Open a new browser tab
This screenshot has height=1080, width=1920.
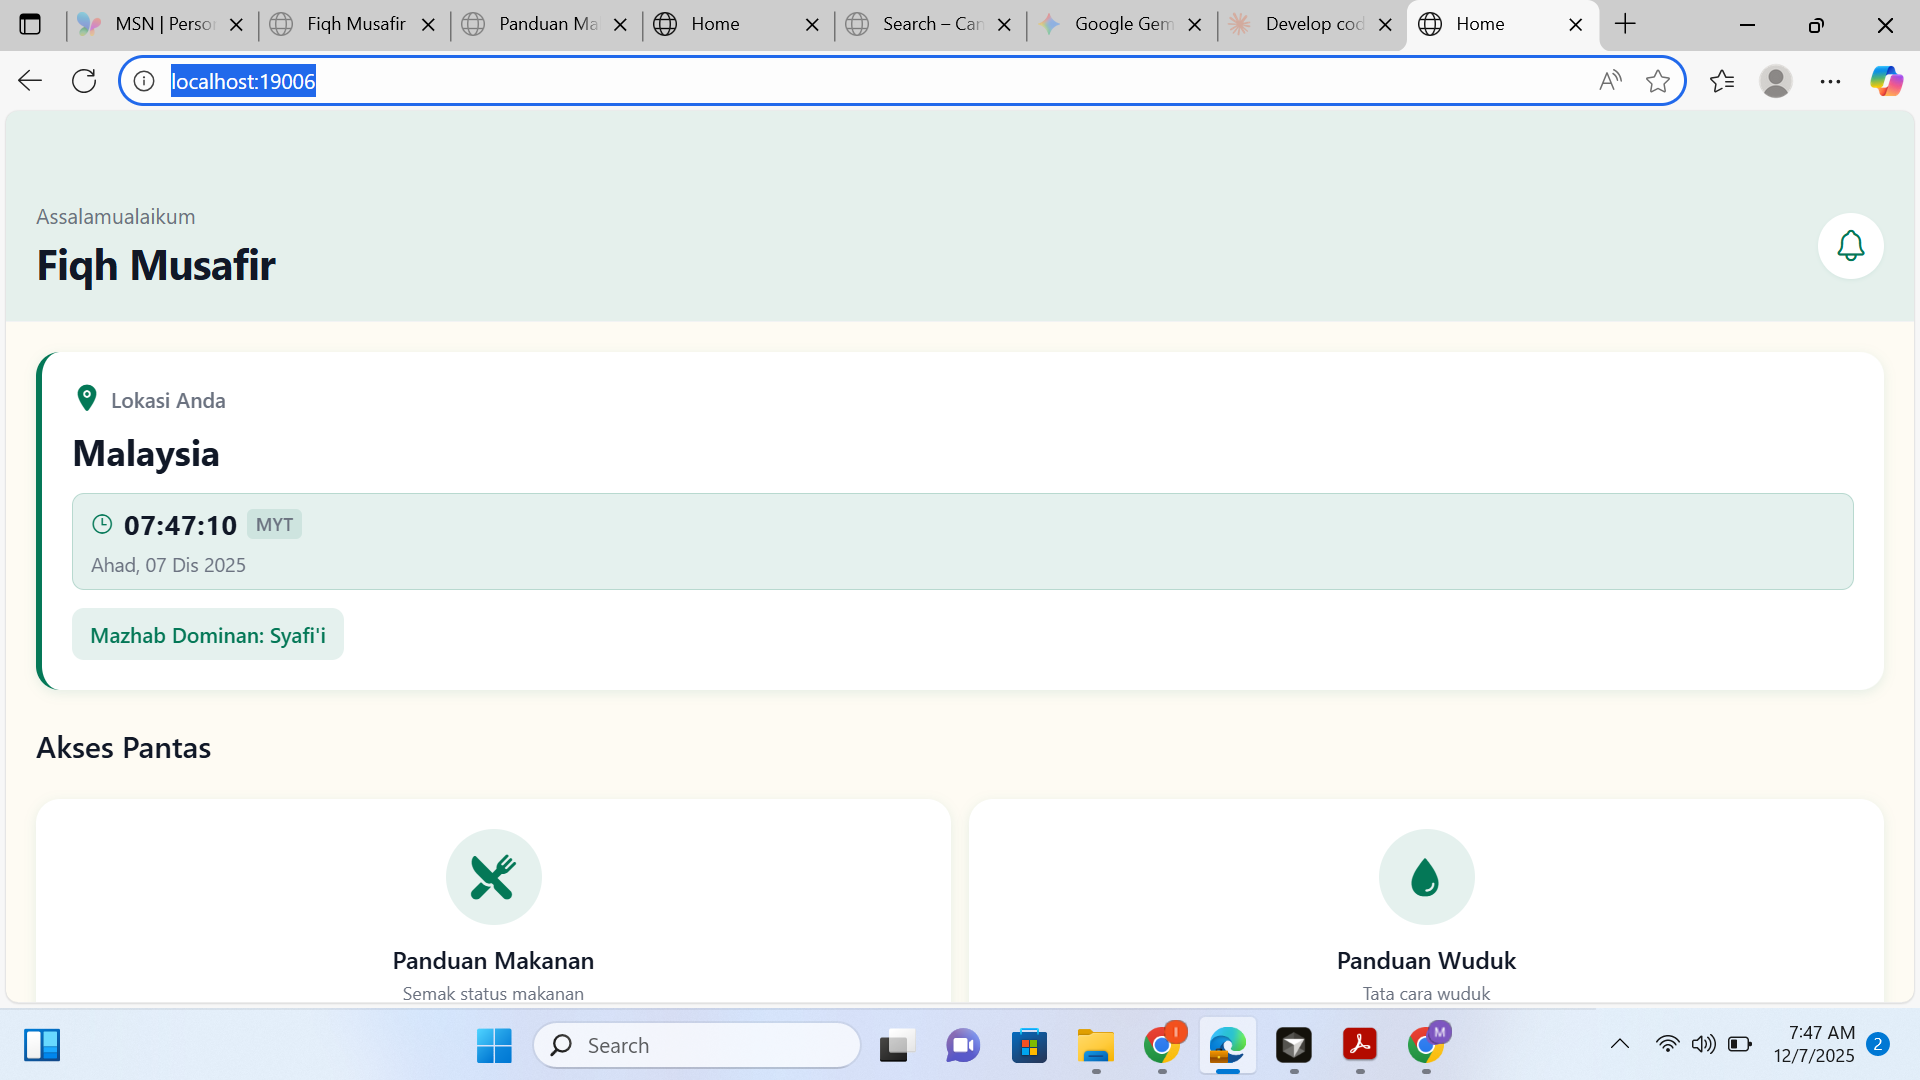point(1625,24)
